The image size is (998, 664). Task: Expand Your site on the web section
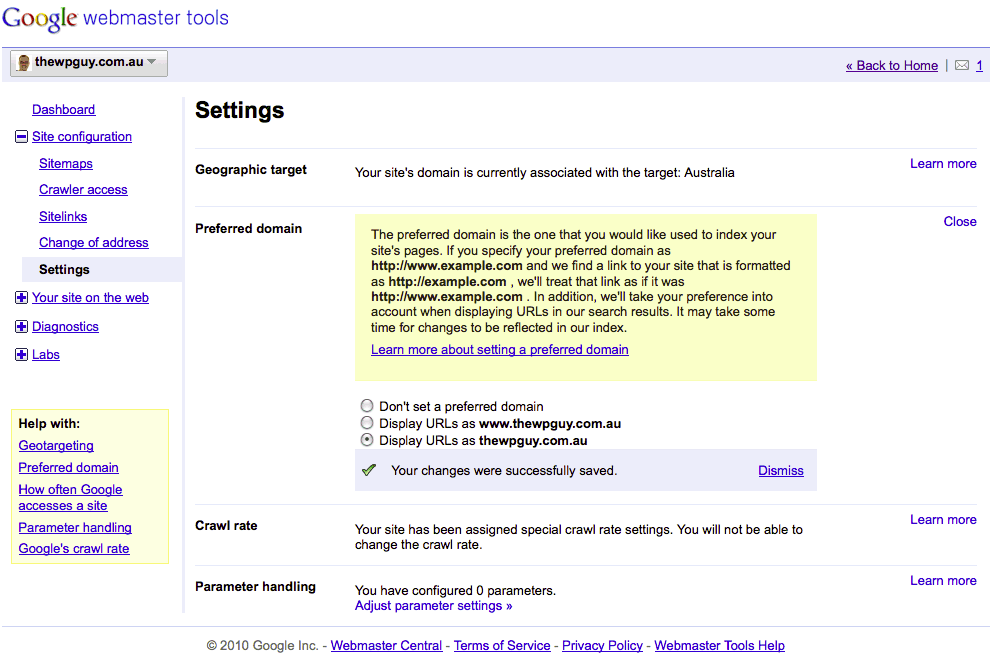21,297
